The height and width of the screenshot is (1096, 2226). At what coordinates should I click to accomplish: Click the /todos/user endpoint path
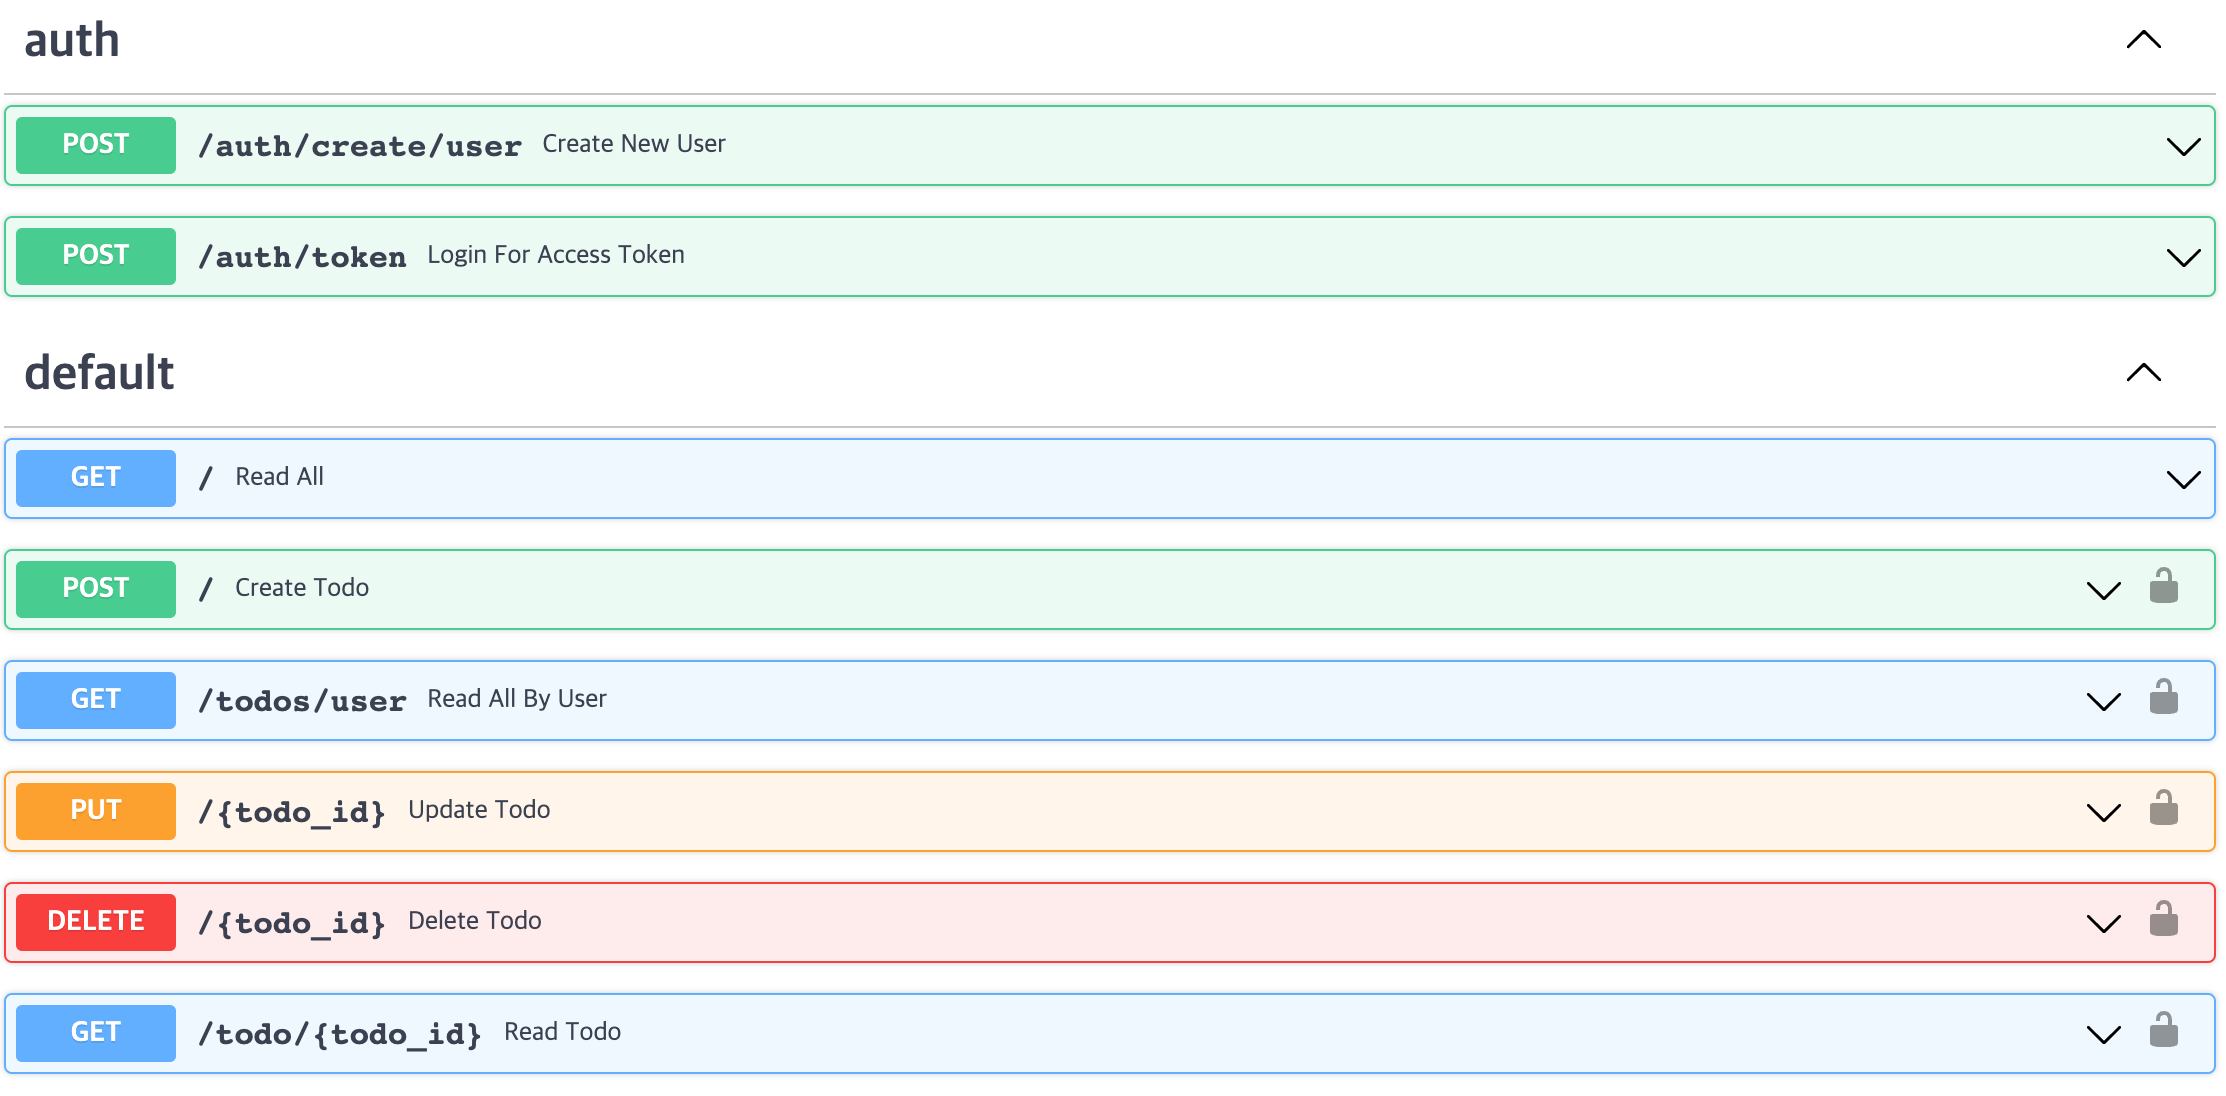click(302, 700)
